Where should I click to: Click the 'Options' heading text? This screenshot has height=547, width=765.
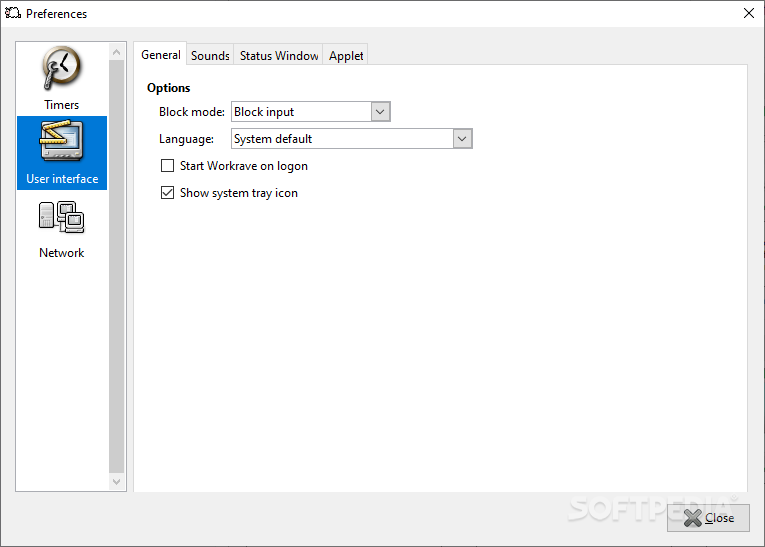tap(168, 88)
